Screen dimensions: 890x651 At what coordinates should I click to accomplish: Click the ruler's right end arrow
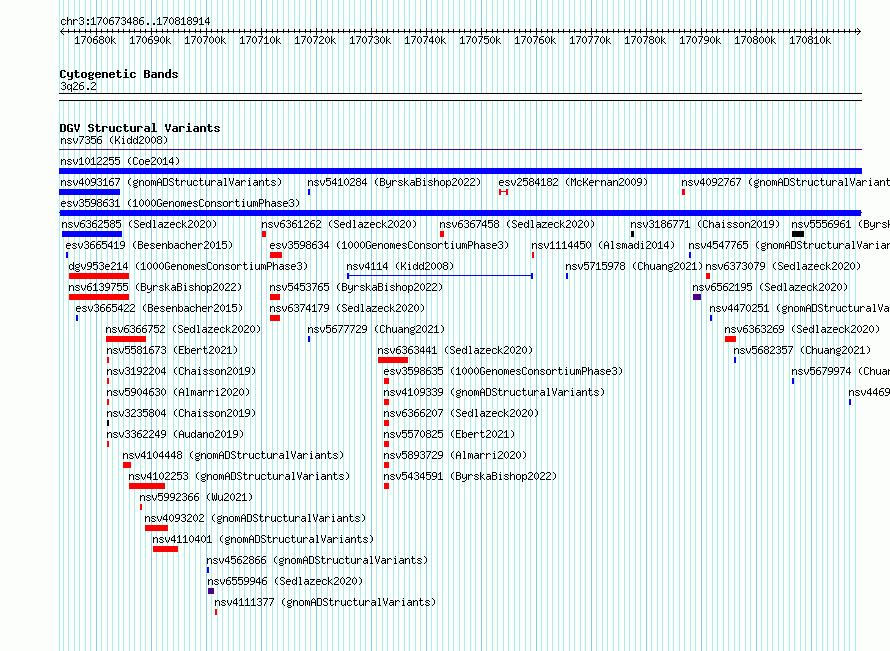pyautogui.click(x=858, y=32)
